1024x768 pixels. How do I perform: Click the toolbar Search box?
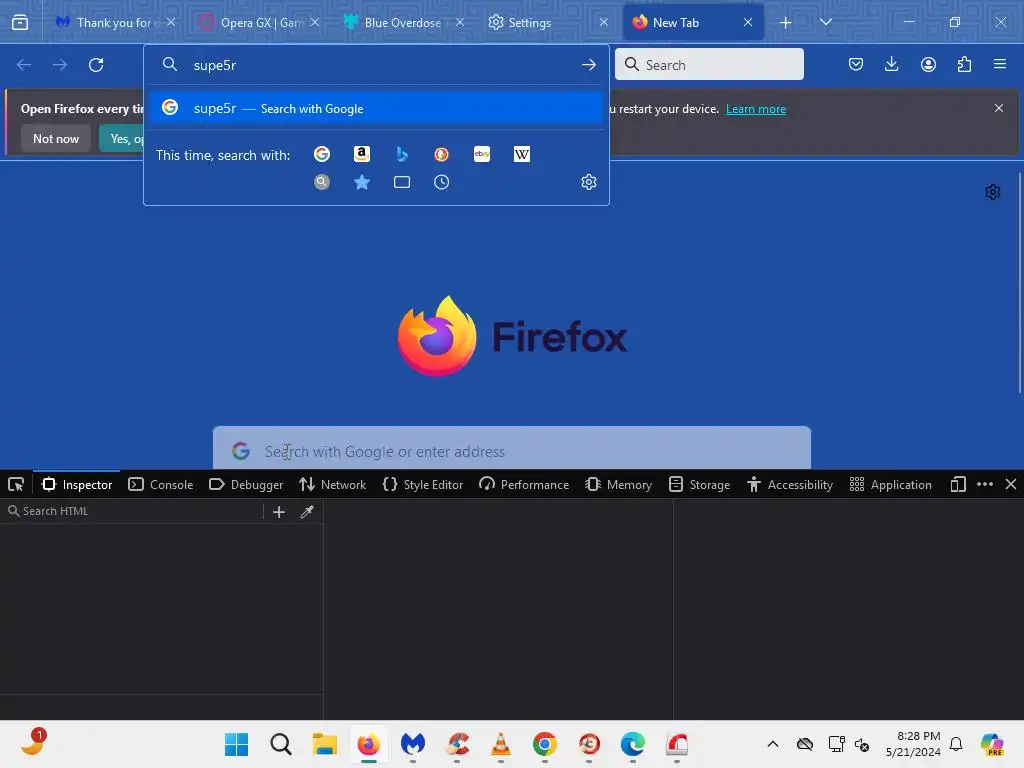(x=709, y=64)
